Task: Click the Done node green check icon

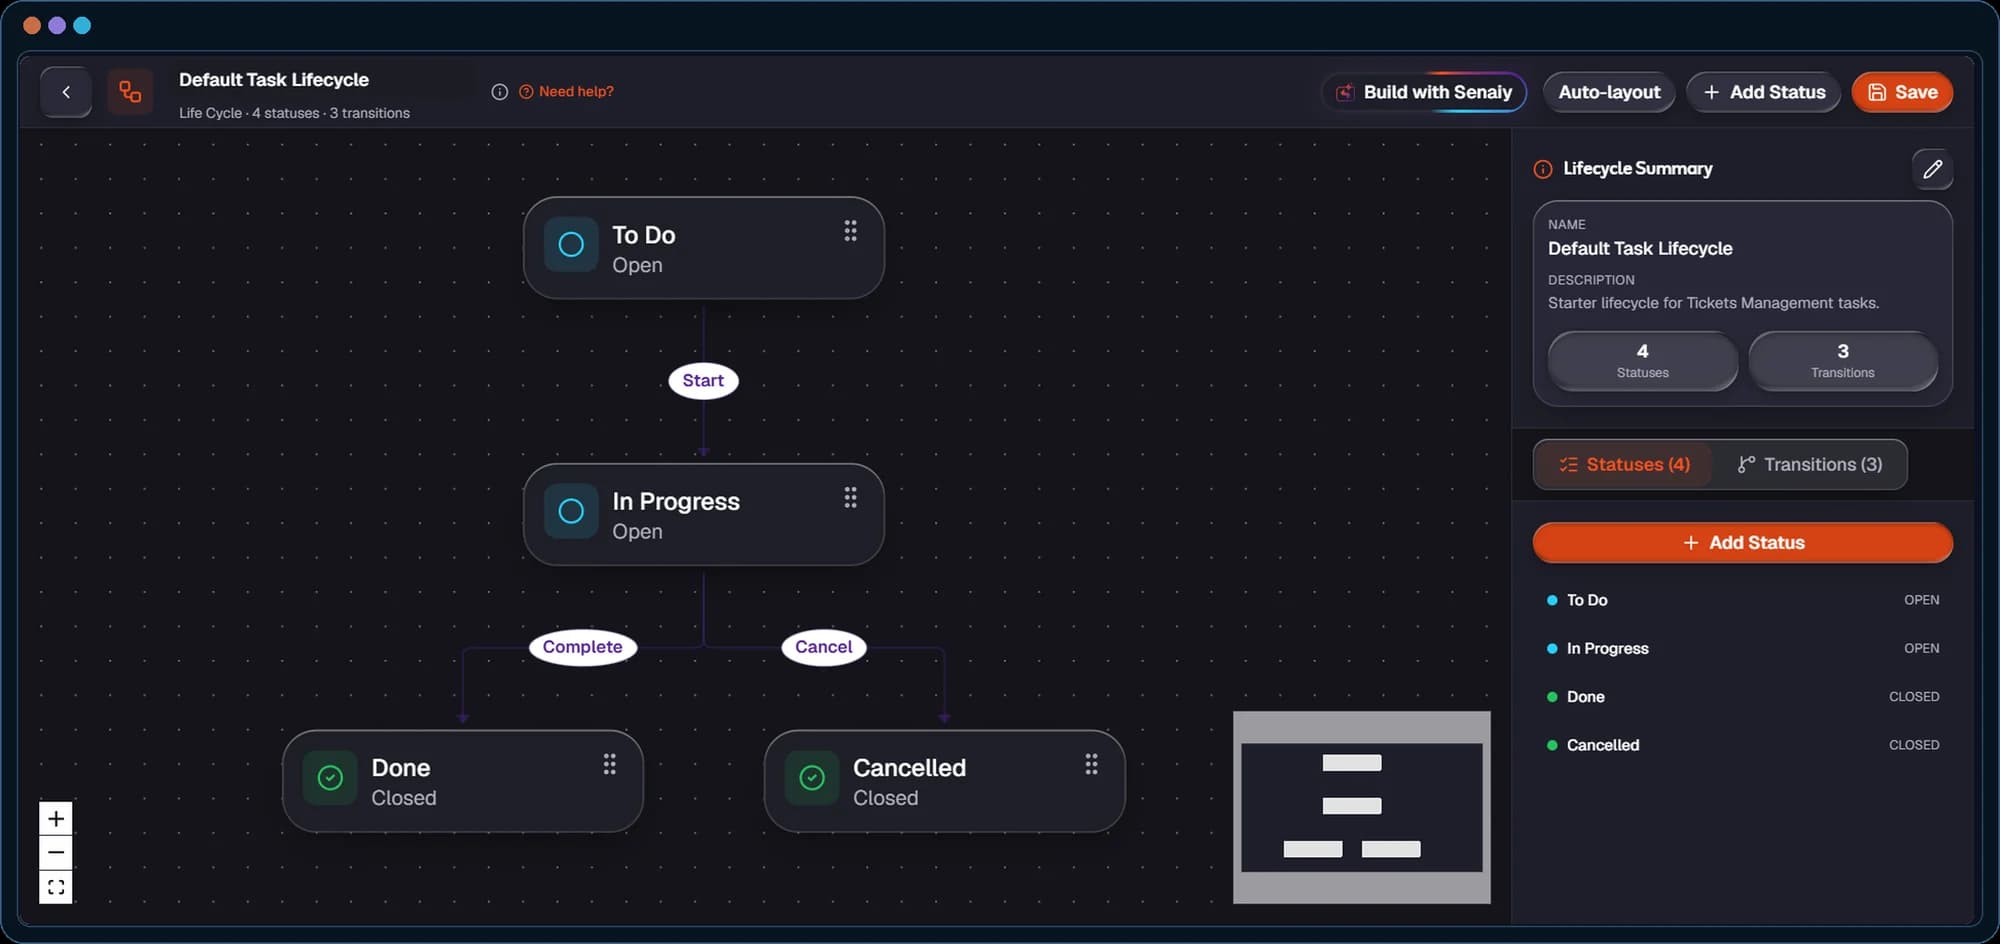Action: pyautogui.click(x=330, y=778)
